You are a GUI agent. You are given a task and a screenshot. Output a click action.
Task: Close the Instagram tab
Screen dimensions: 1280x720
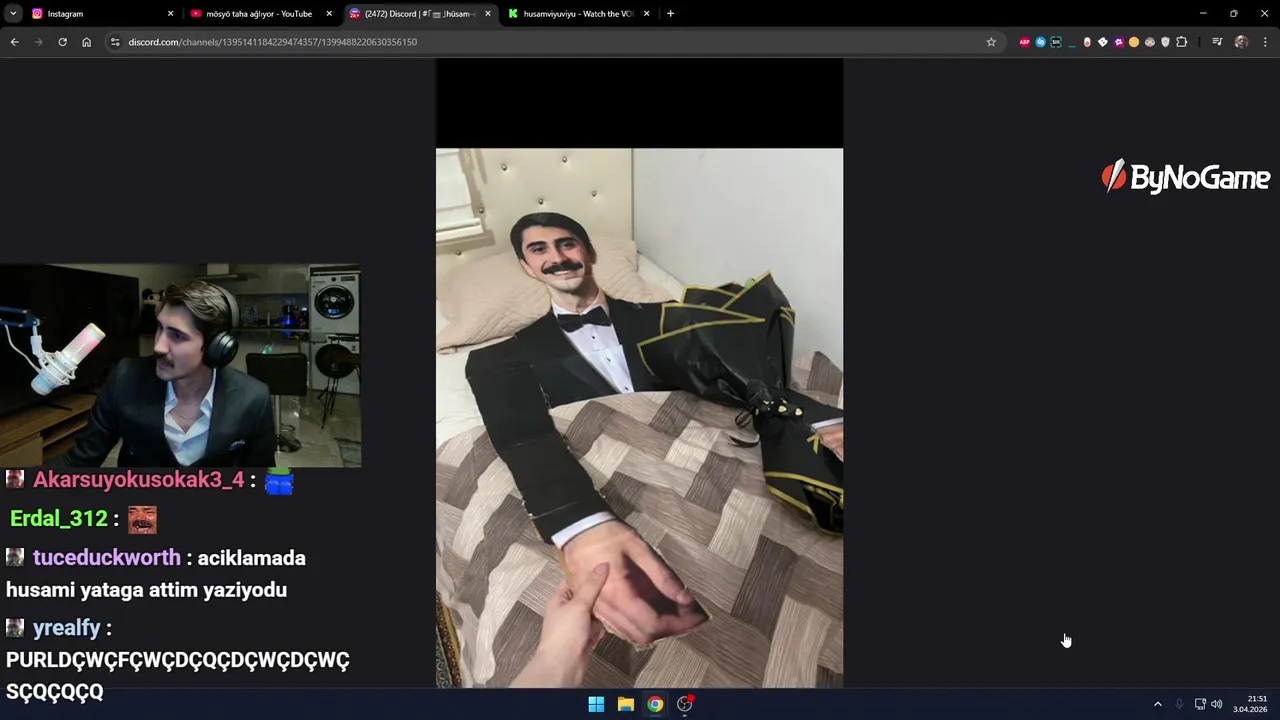170,14
